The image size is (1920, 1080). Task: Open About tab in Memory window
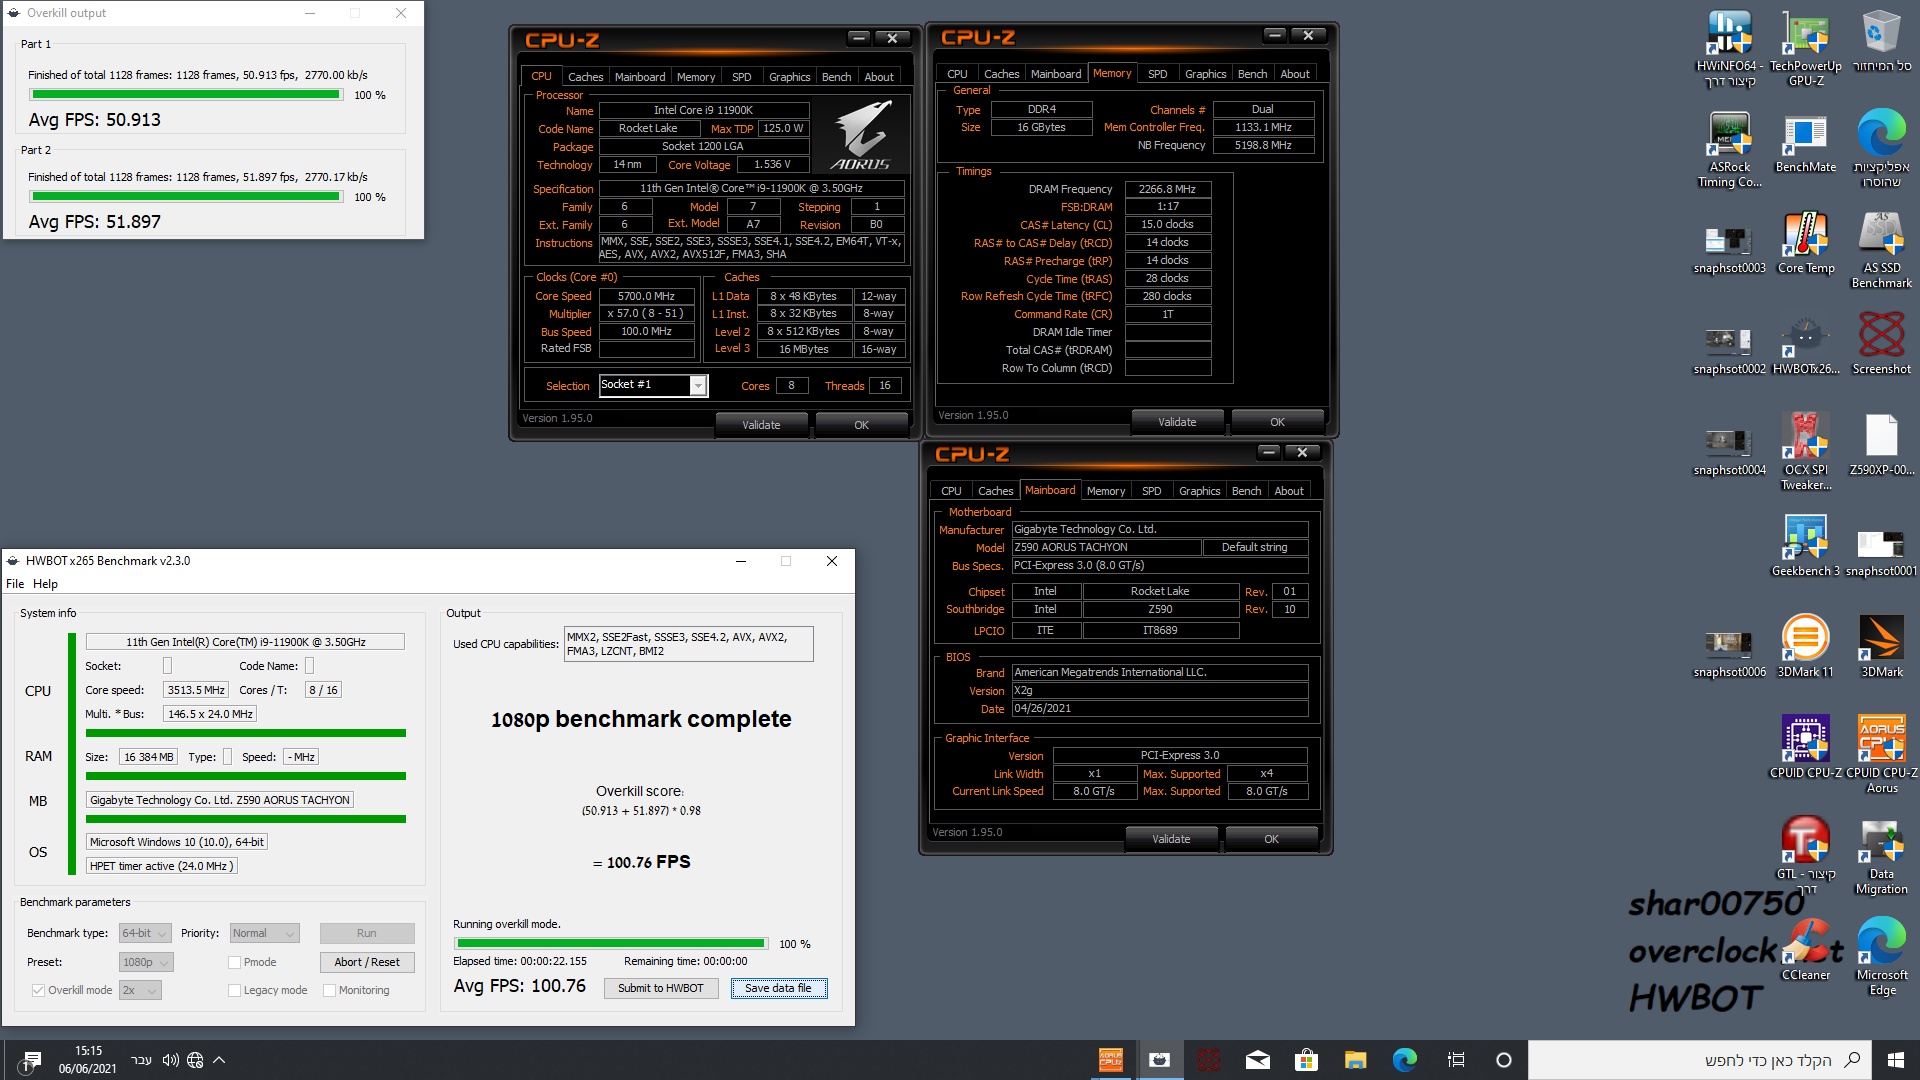pyautogui.click(x=1295, y=74)
